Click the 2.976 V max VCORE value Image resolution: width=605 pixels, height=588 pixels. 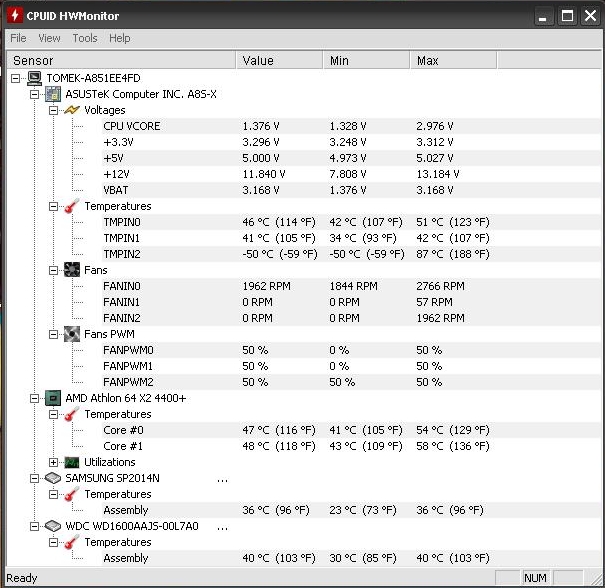(x=435, y=126)
